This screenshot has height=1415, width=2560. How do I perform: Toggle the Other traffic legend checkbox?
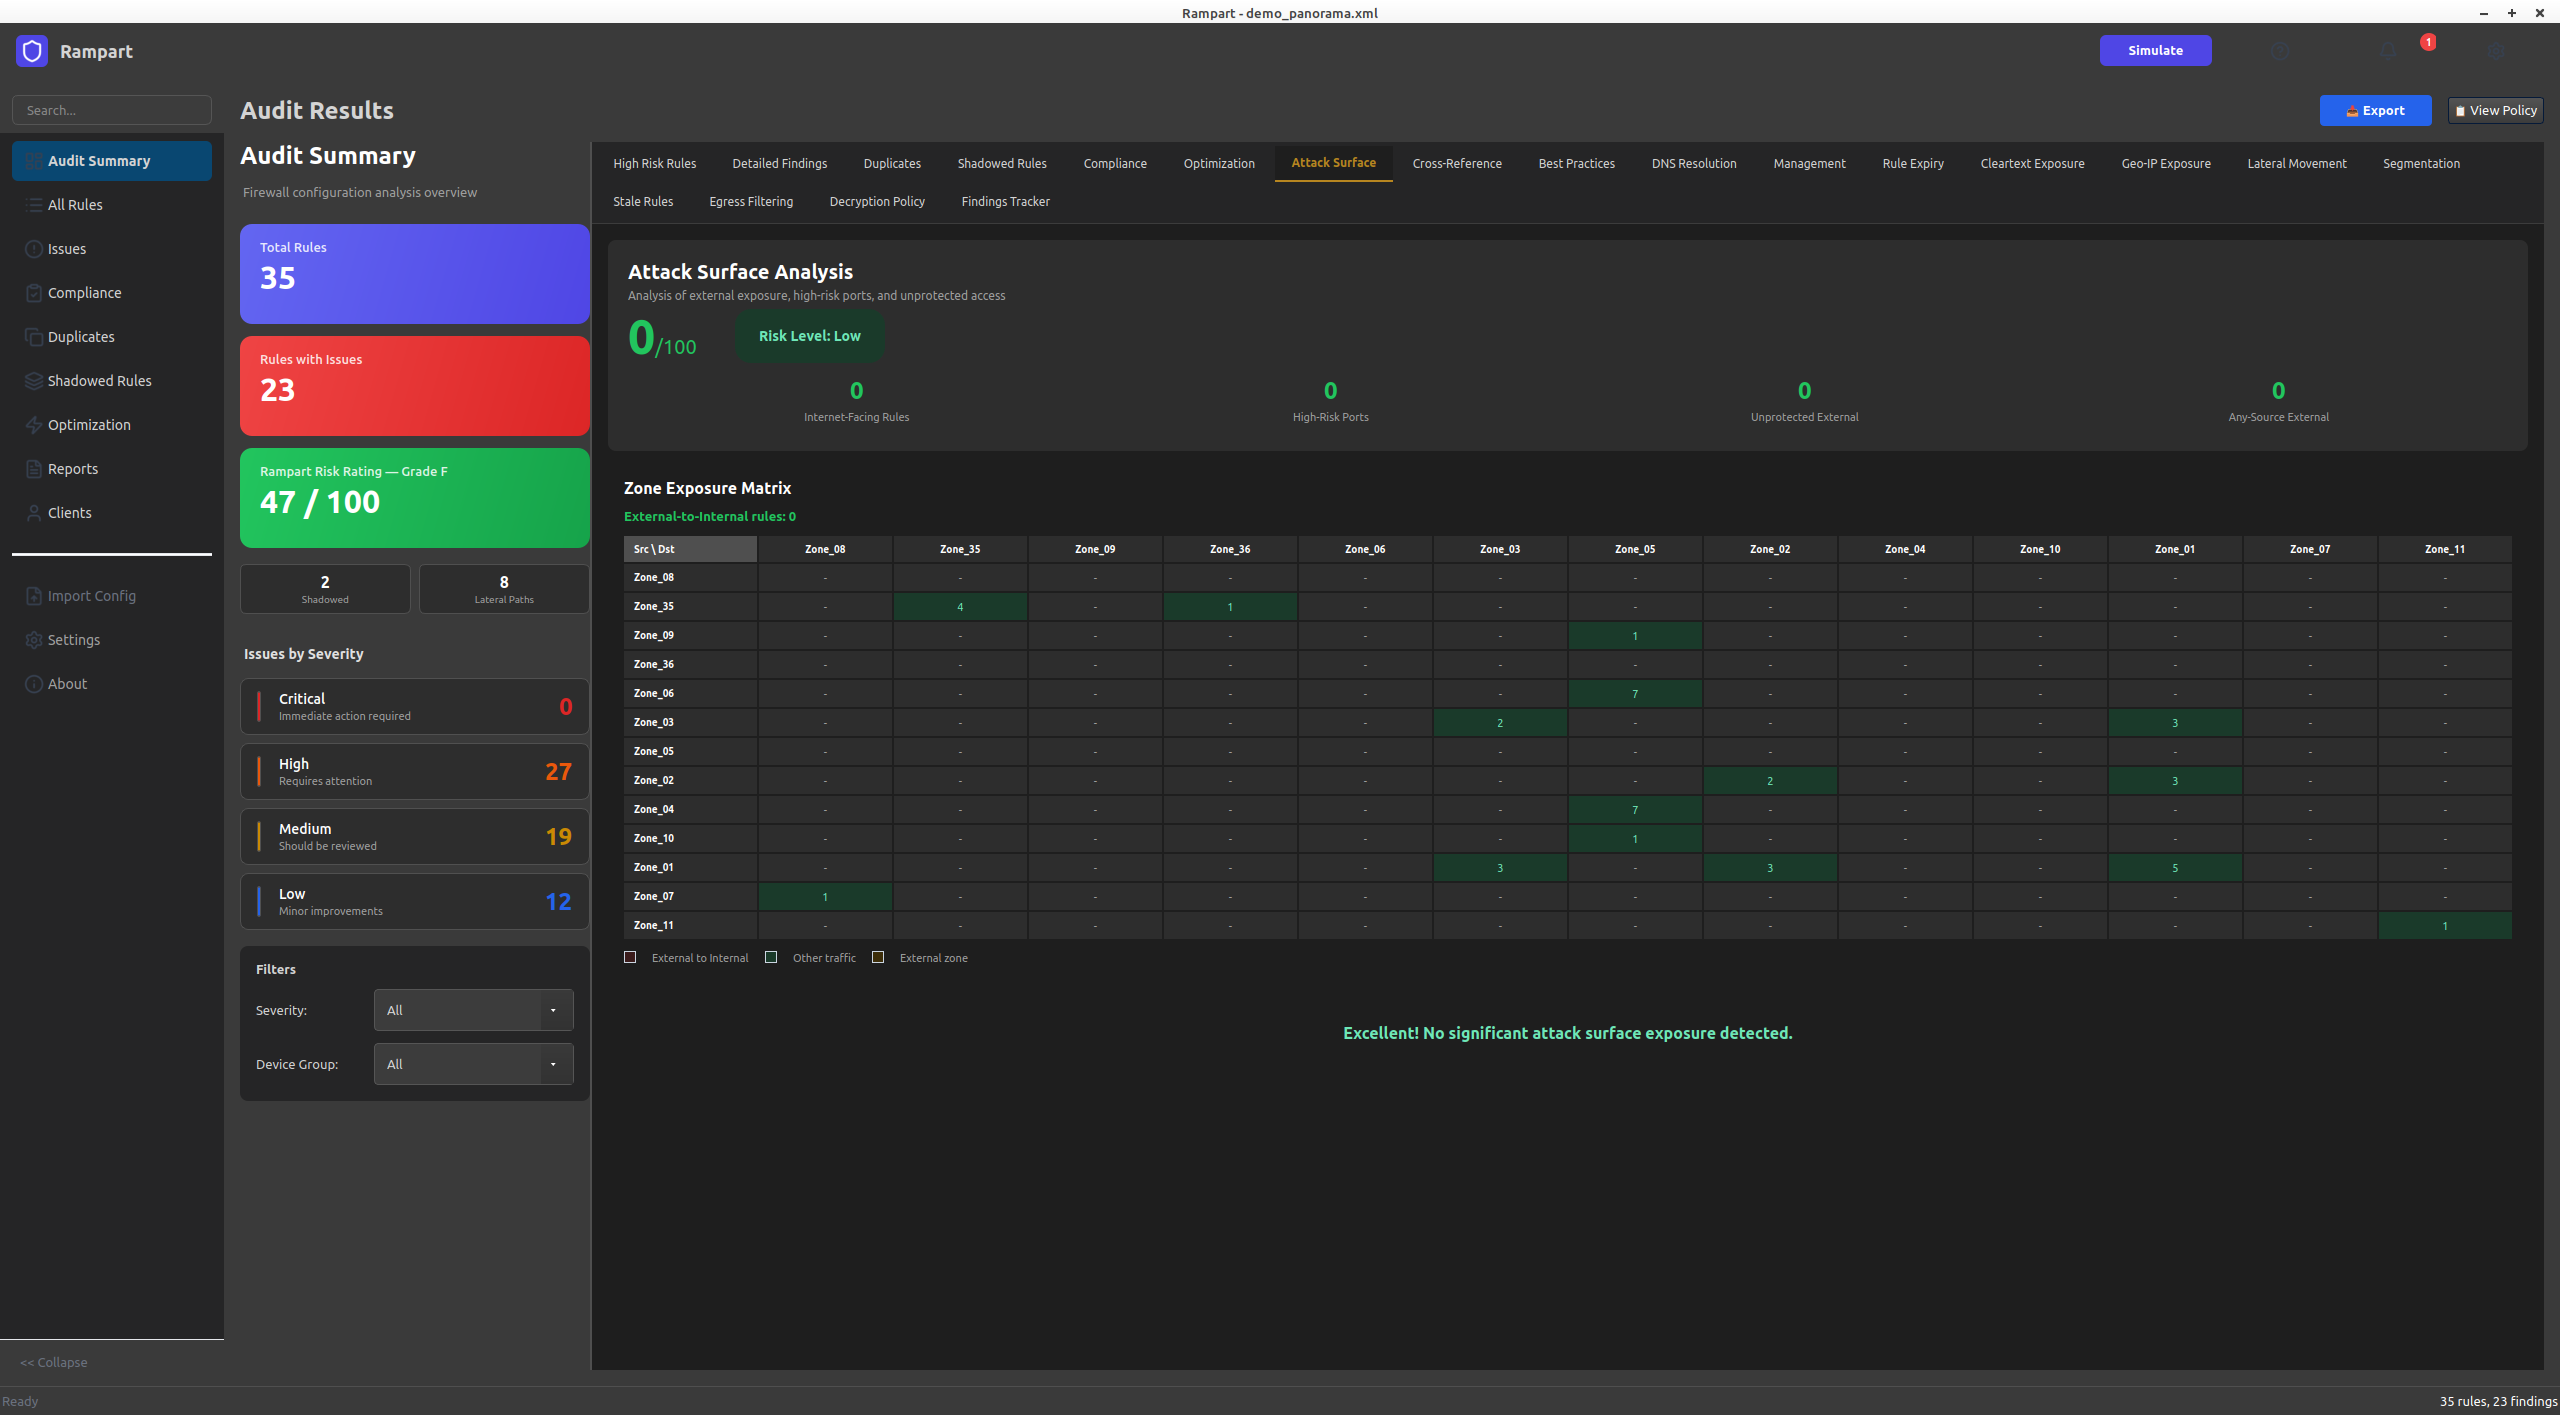click(x=771, y=957)
